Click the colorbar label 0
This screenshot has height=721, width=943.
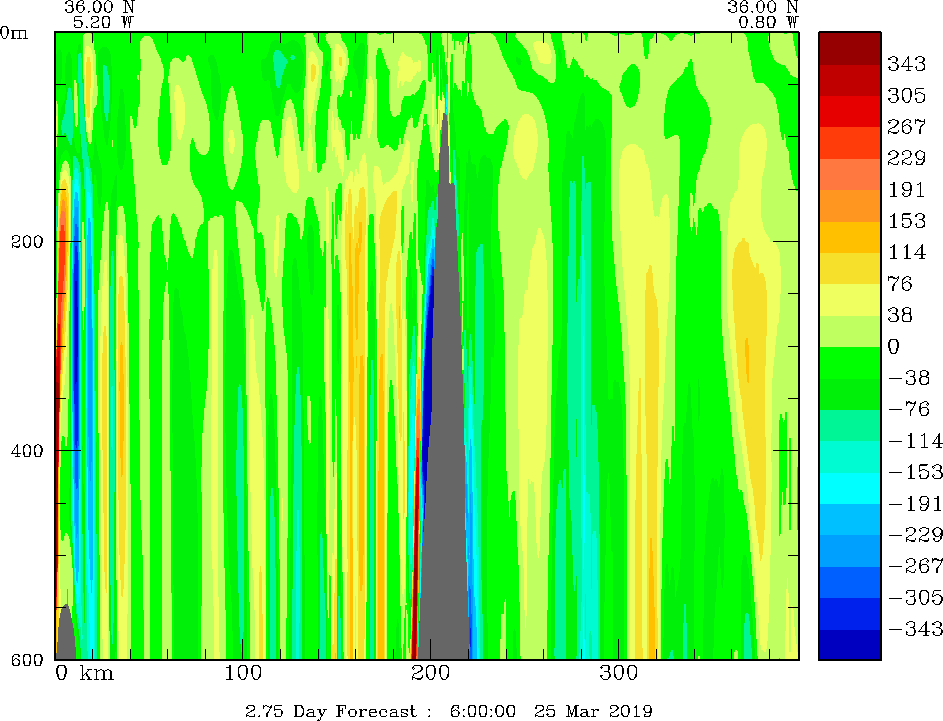[x=894, y=346]
